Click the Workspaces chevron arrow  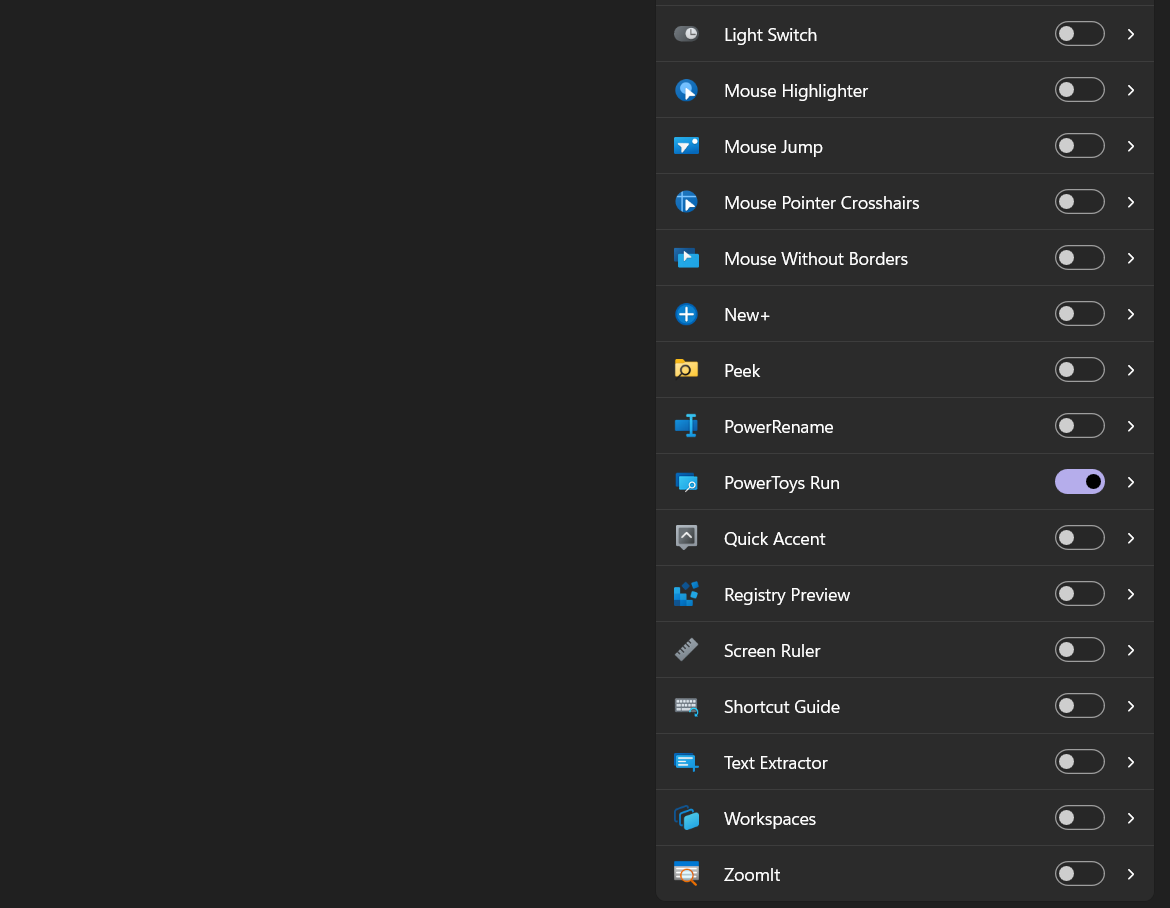click(1130, 818)
